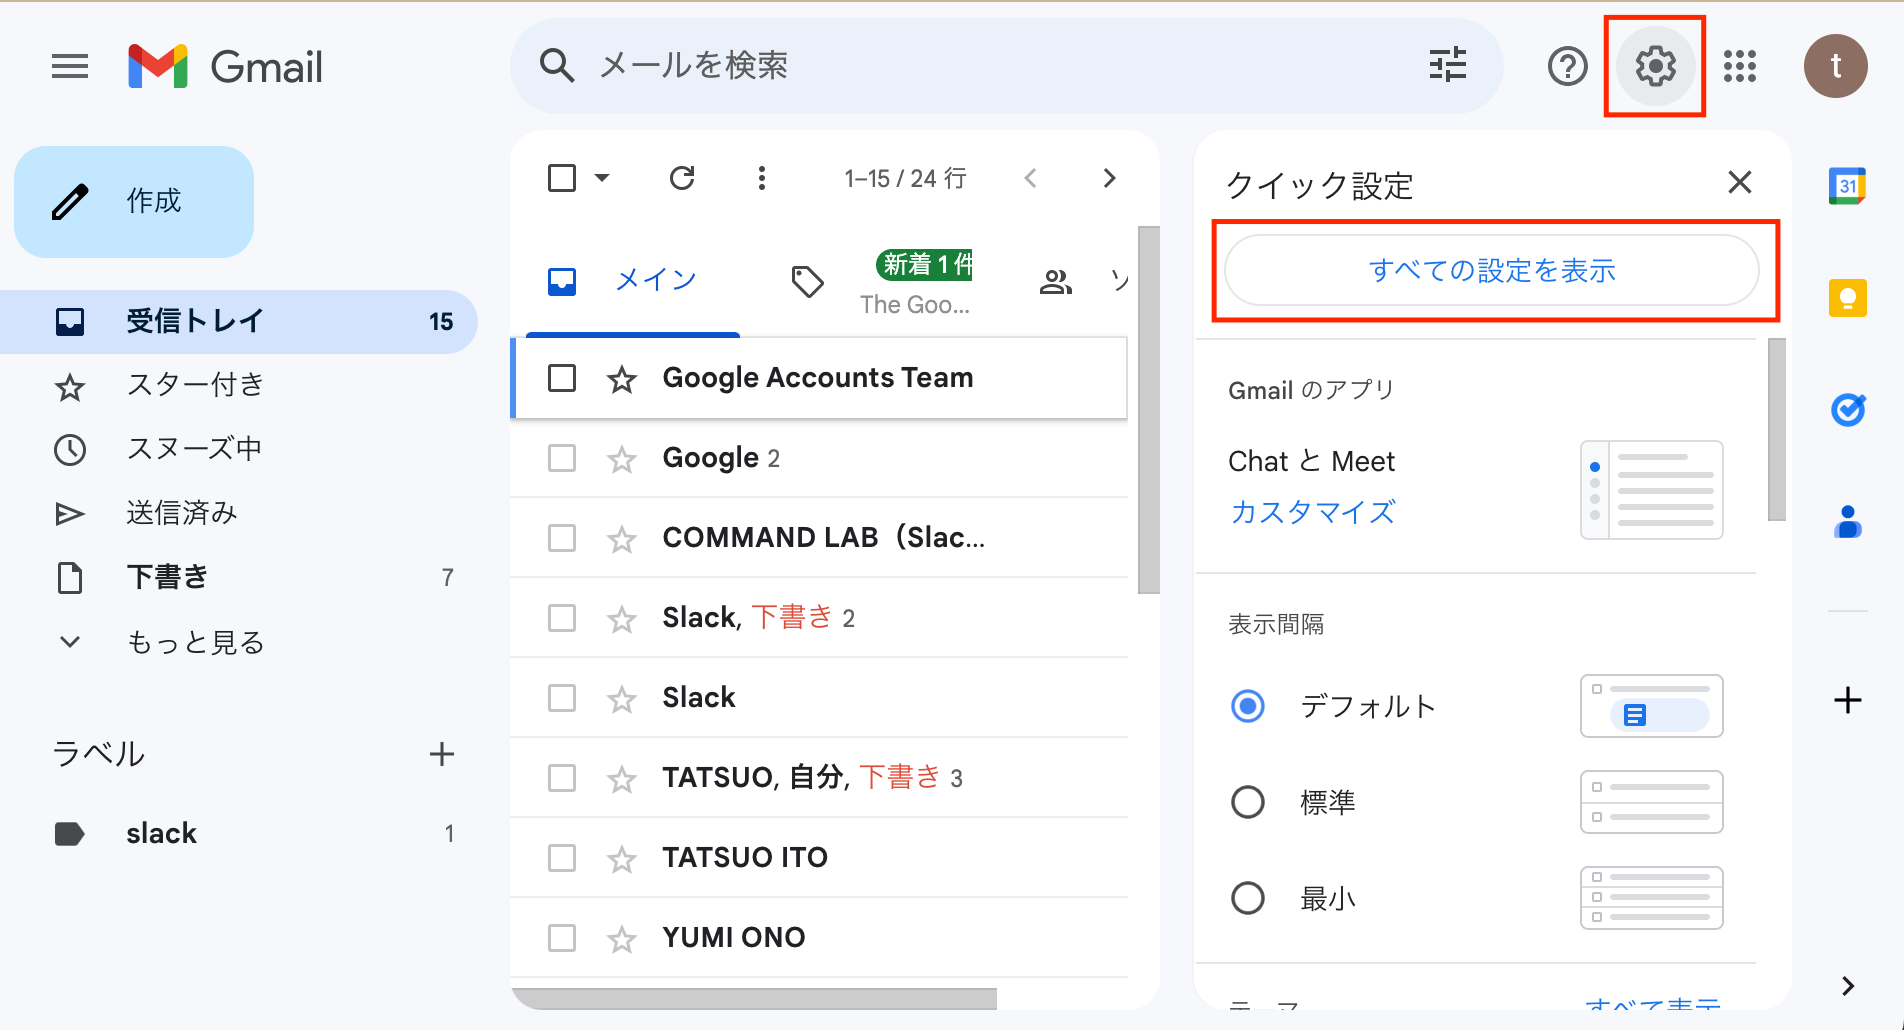Click the Gmail logo

click(226, 67)
